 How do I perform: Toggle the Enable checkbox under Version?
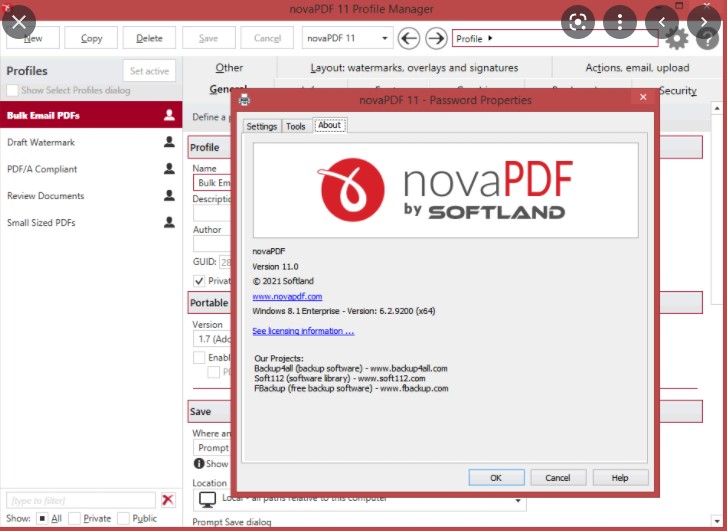199,358
